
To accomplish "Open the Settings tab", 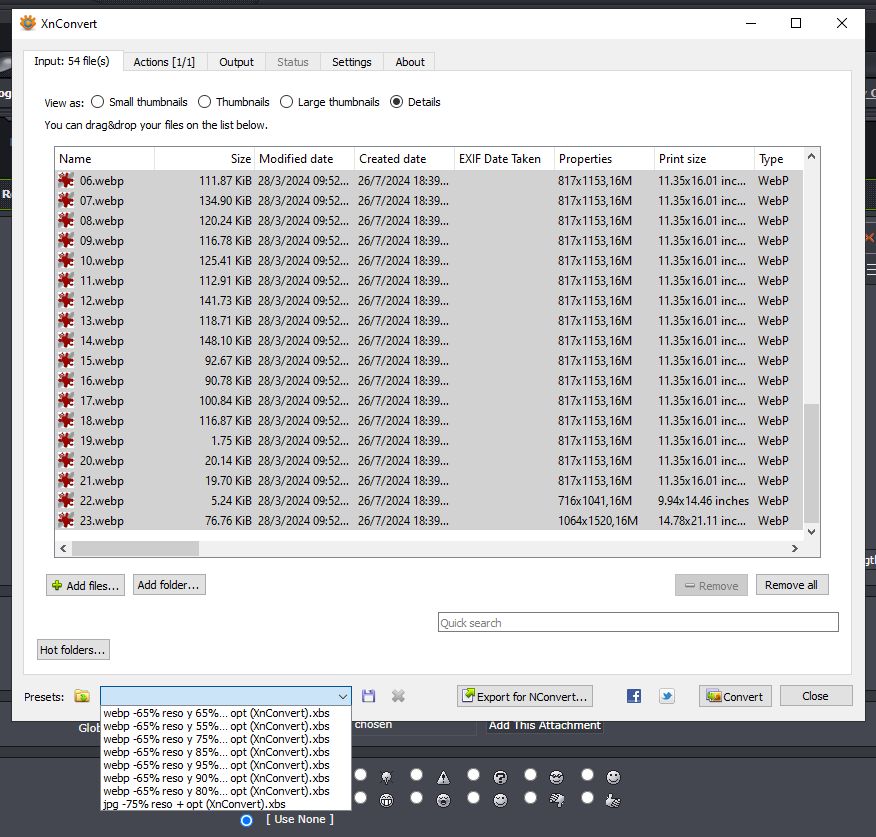I will (x=351, y=62).
